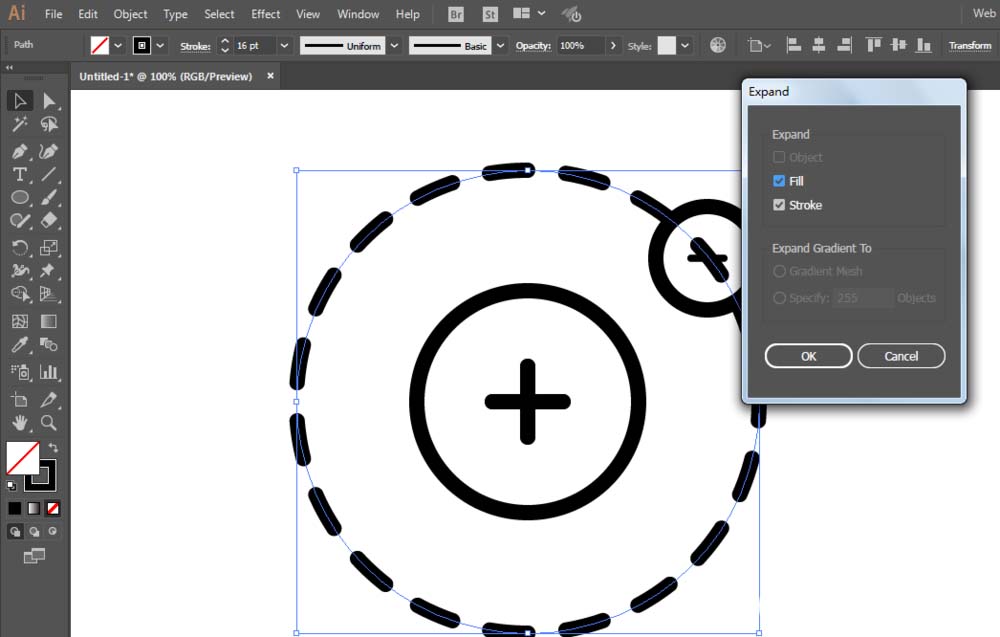Expand the Uniform width profile dropdown
The image size is (1000, 637).
pyautogui.click(x=393, y=46)
